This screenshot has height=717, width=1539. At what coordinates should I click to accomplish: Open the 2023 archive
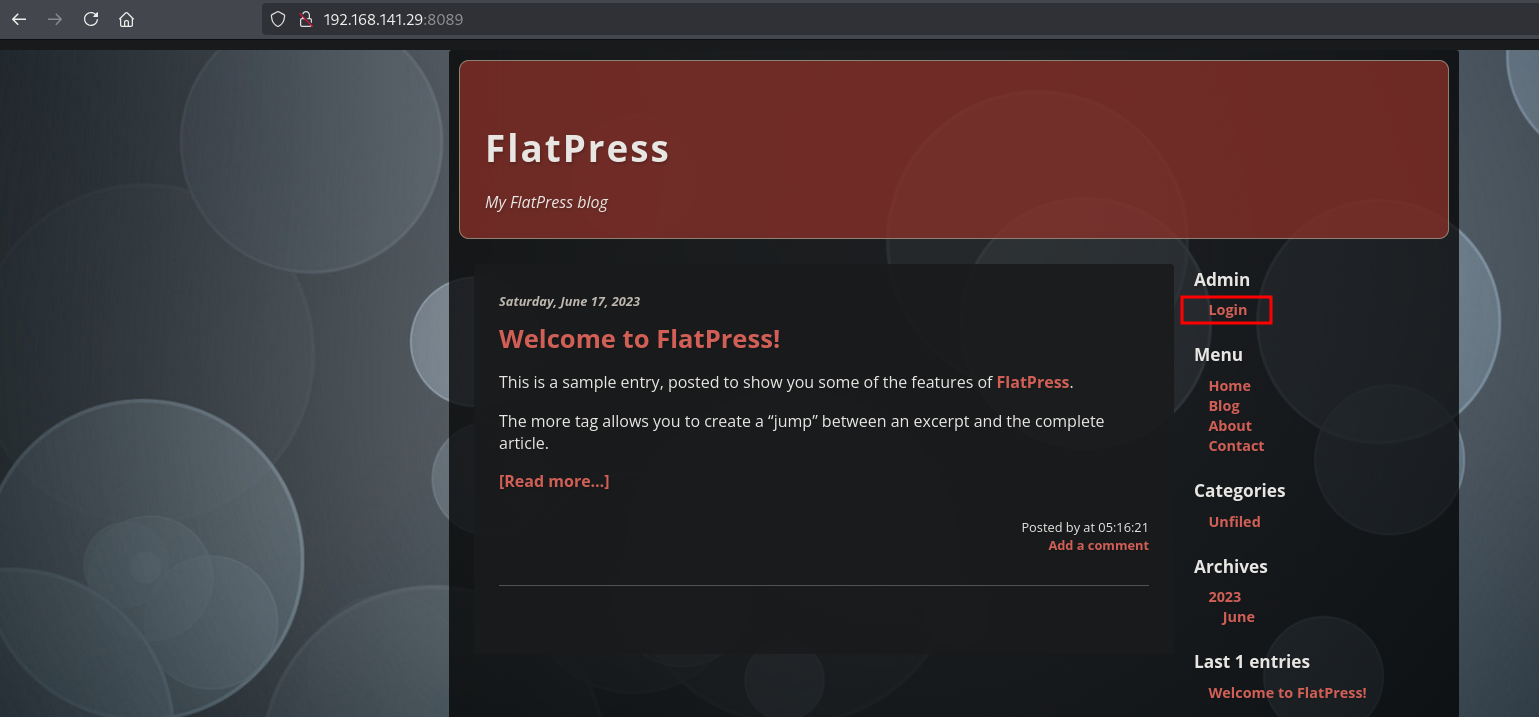[1224, 597]
